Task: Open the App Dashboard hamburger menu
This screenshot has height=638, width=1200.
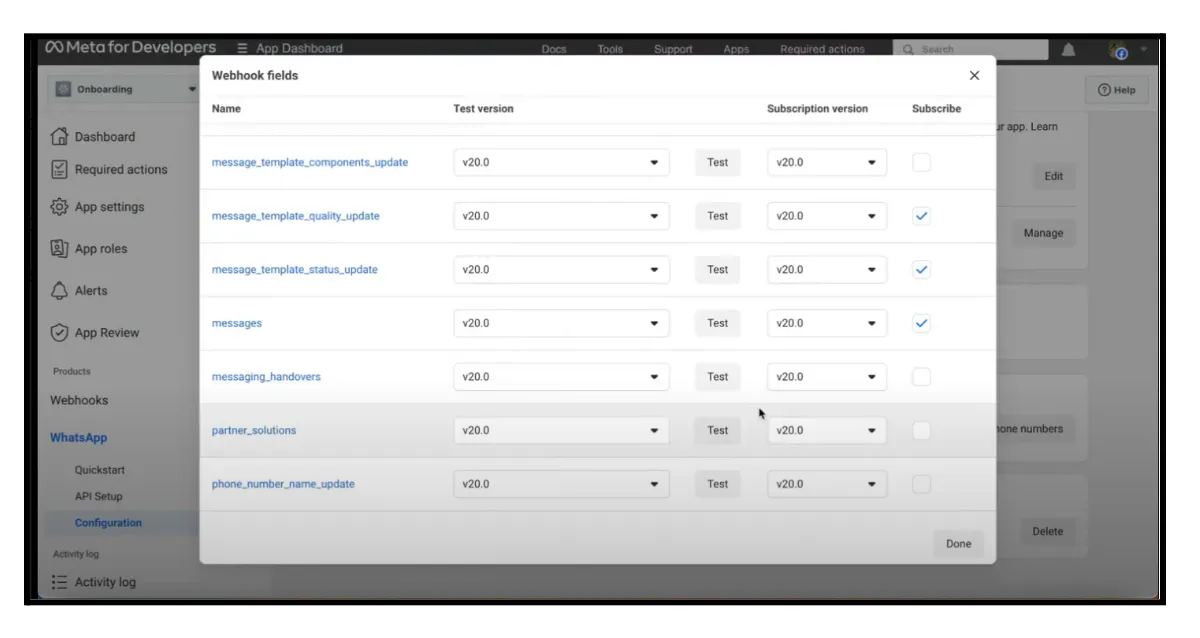Action: [243, 48]
